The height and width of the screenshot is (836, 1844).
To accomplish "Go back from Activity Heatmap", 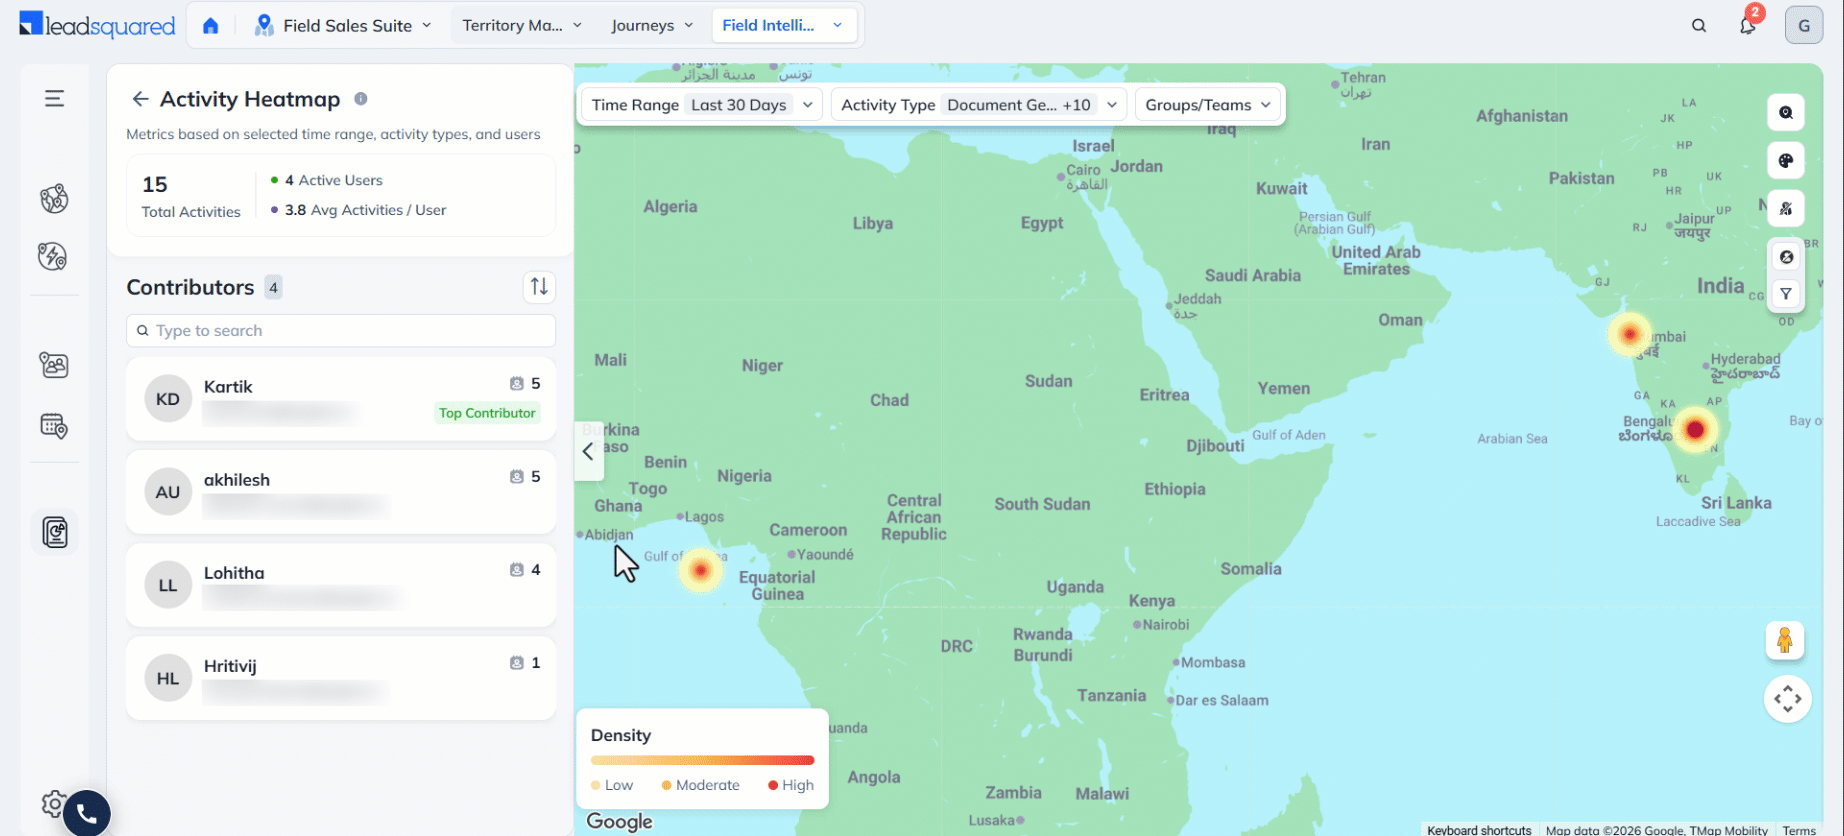I will click(x=140, y=99).
